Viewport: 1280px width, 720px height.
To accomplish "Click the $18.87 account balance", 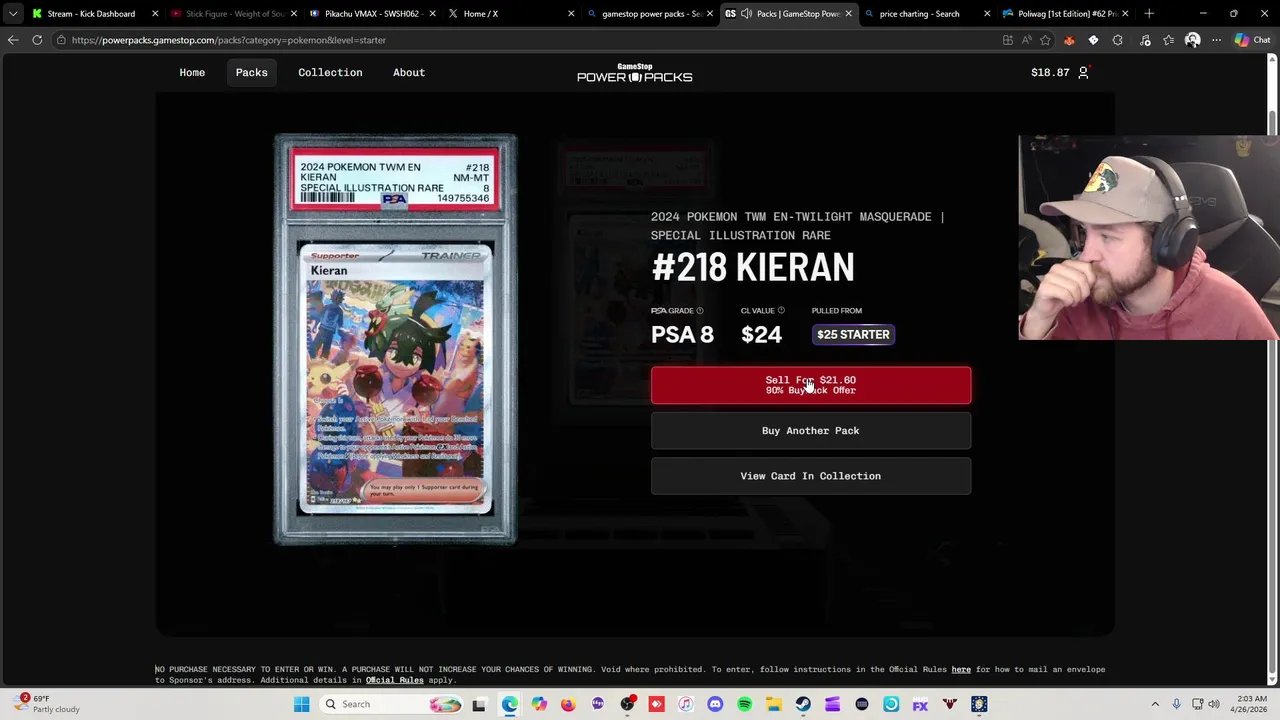I will [1050, 72].
